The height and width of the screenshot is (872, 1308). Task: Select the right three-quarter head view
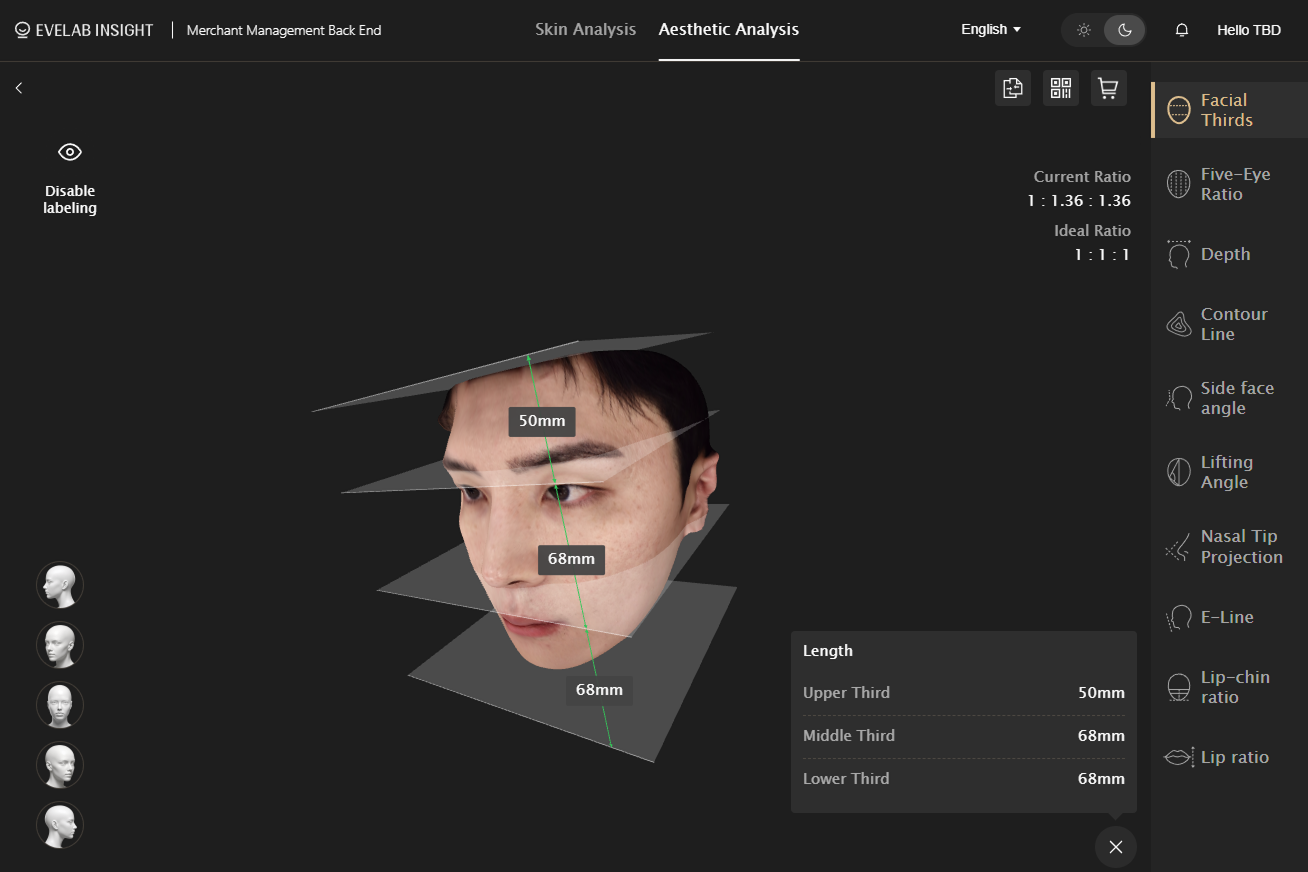click(60, 765)
